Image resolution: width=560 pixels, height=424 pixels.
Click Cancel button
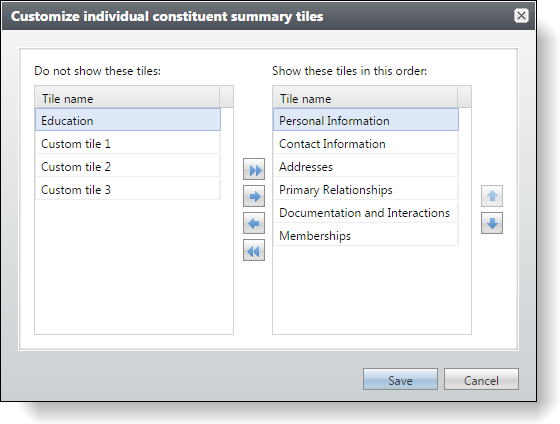481,379
